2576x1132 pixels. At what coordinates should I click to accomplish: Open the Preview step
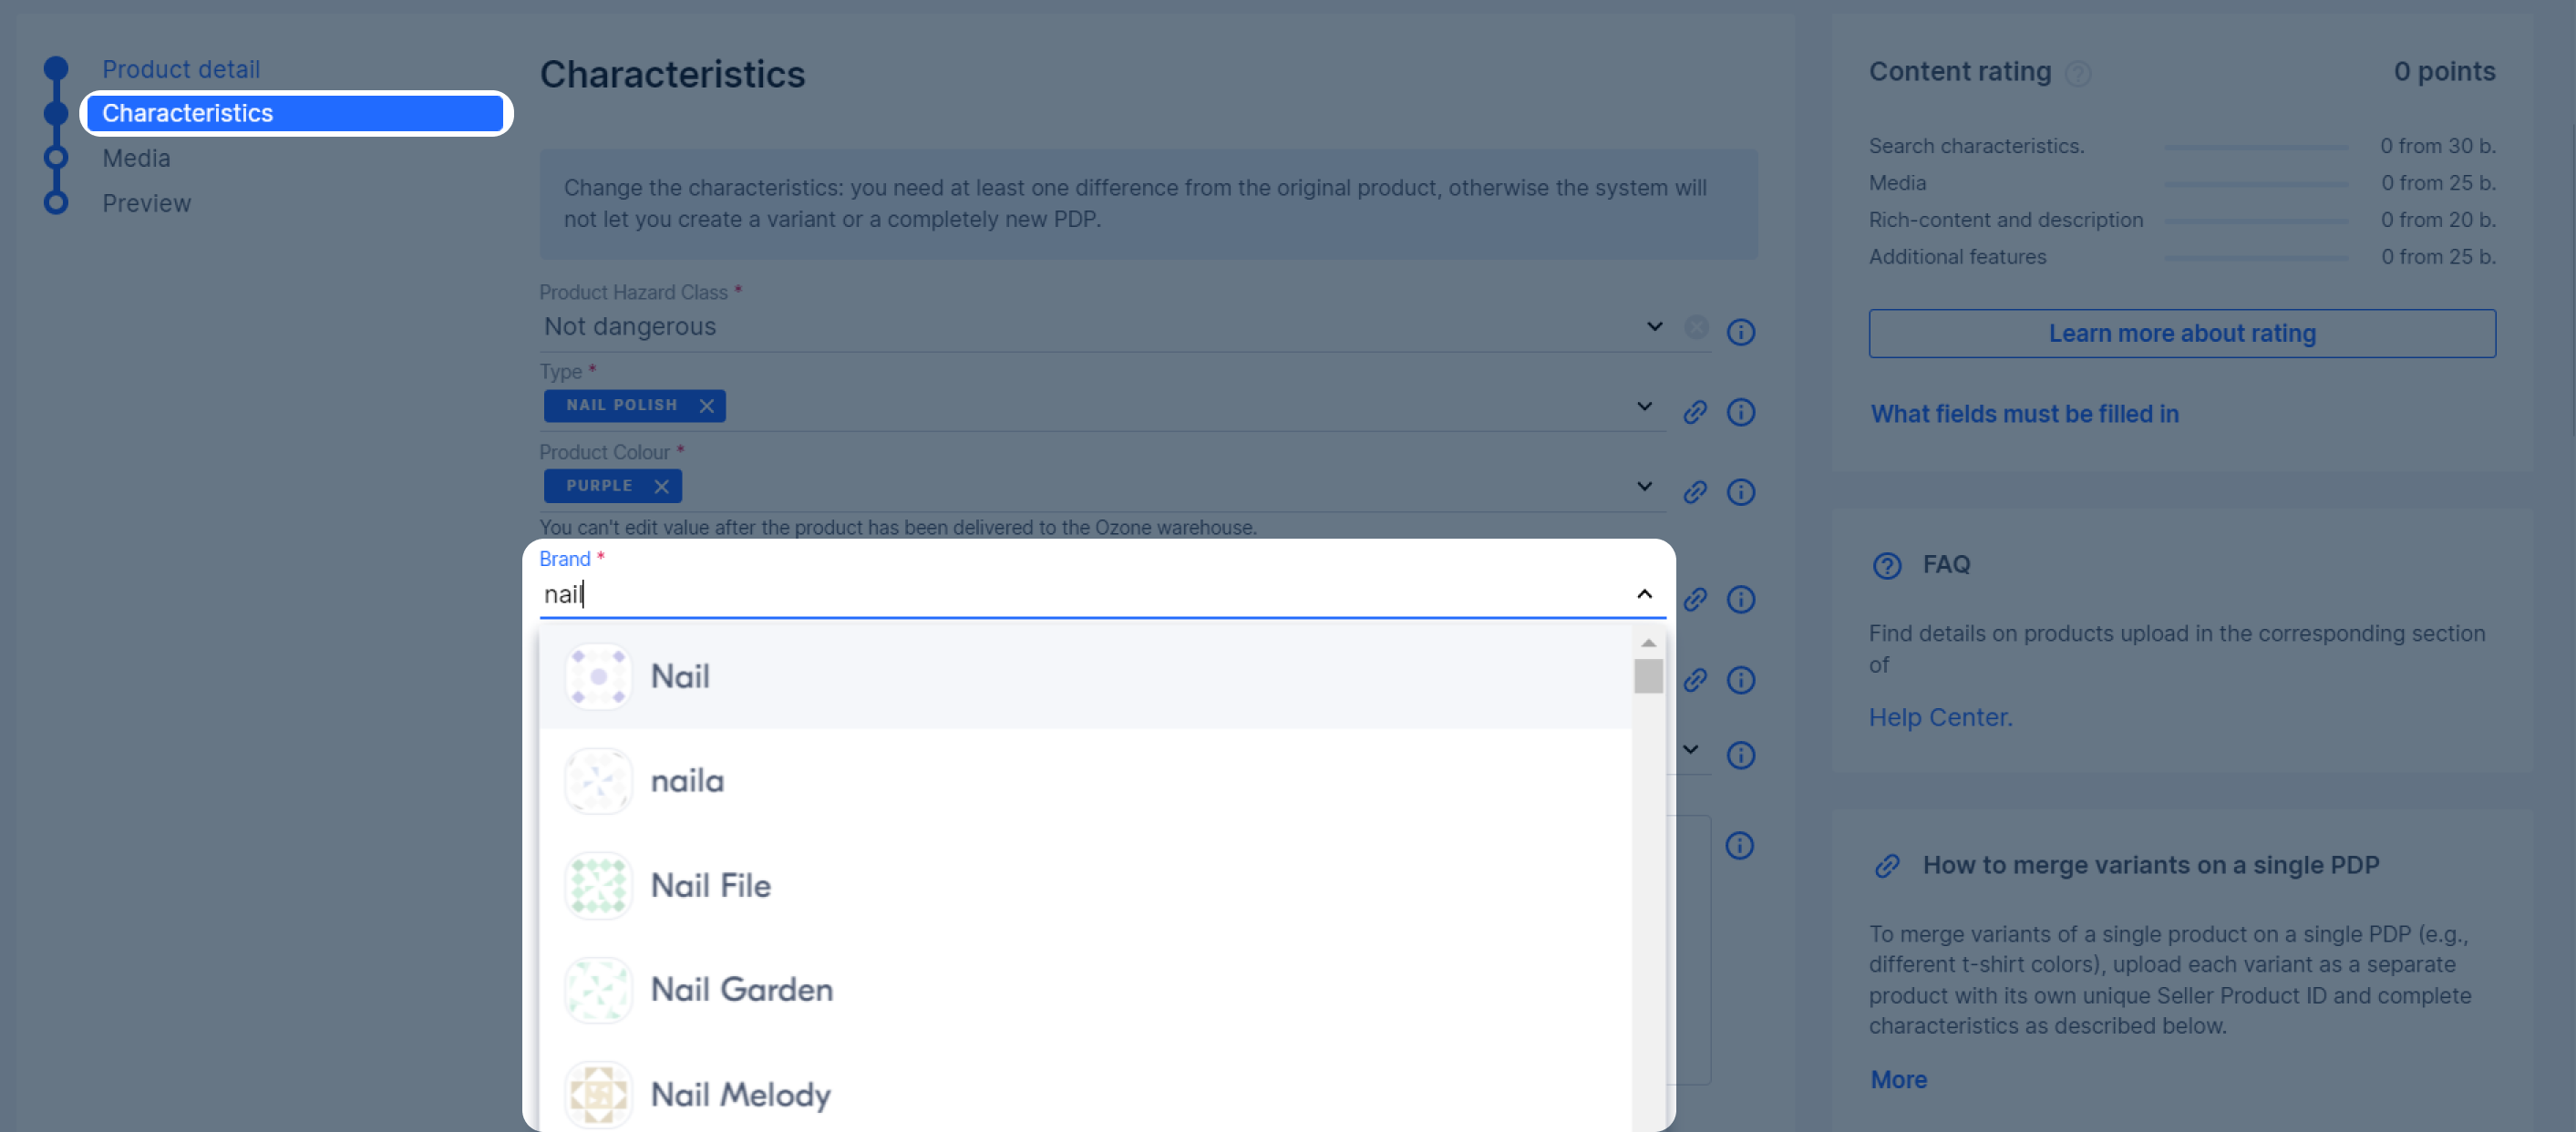146,203
